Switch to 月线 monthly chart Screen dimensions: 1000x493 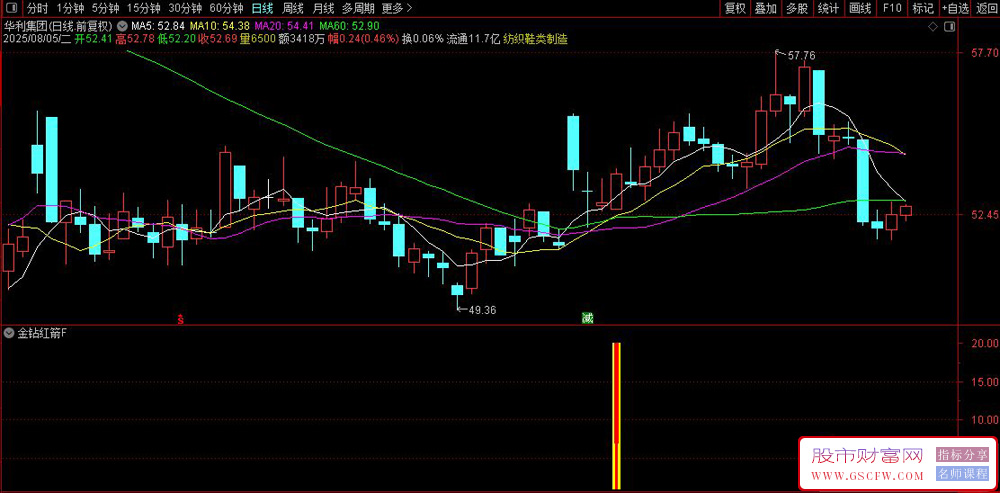[323, 8]
